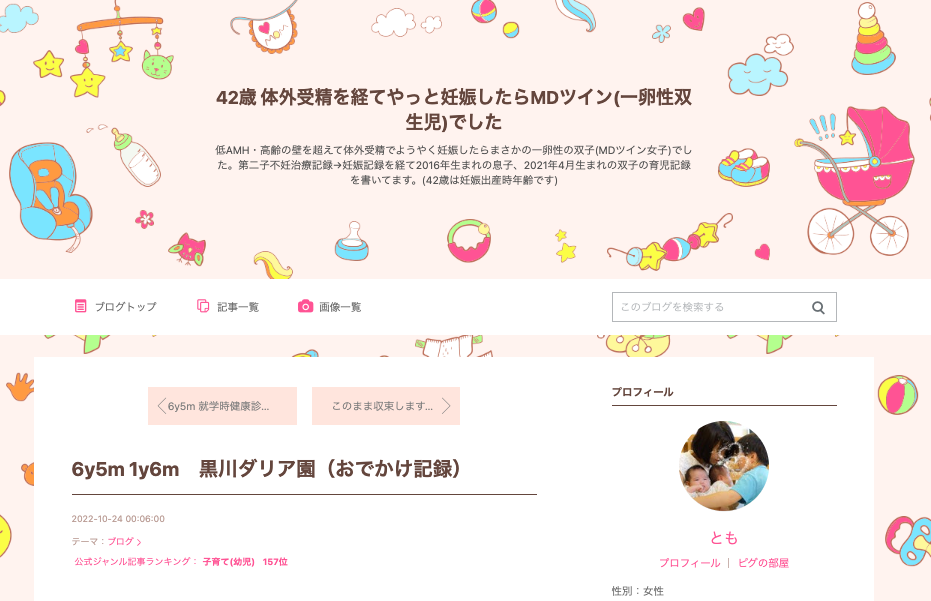Screen dimensions: 931x601
Task: Open the post title 黒川ダリア園 link
Action: pos(267,469)
